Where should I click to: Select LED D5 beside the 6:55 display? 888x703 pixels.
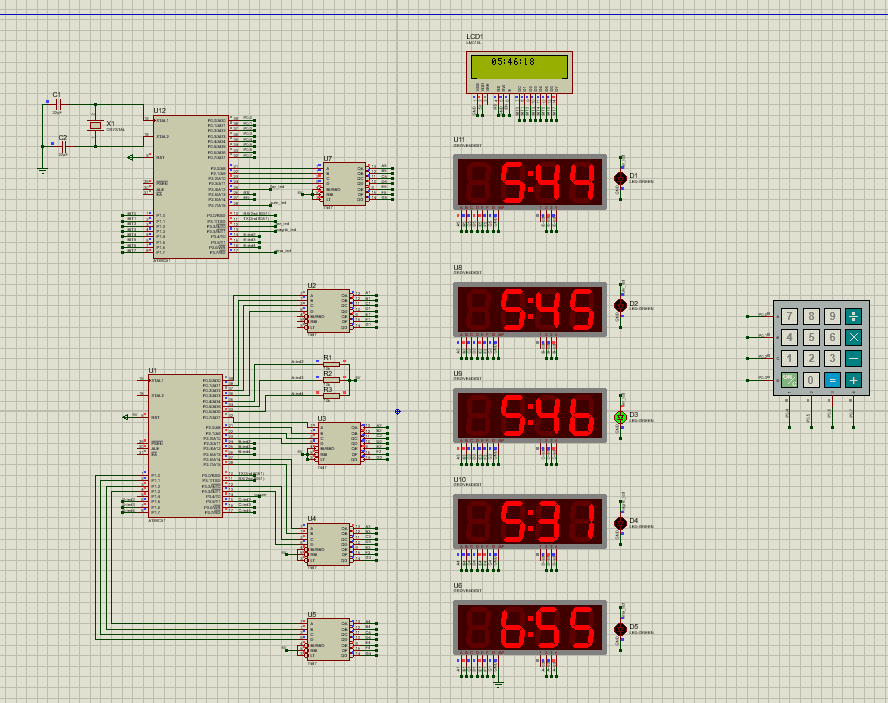pyautogui.click(x=620, y=630)
